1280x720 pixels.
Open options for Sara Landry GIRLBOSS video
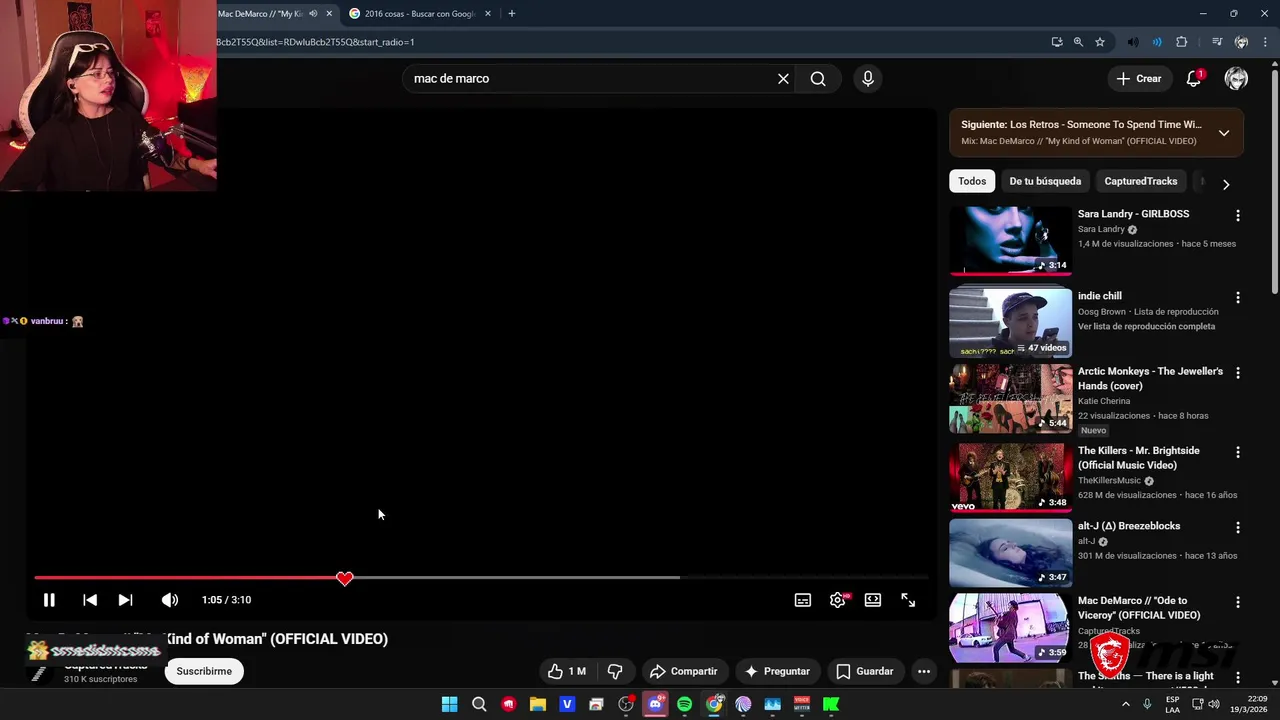[1238, 216]
